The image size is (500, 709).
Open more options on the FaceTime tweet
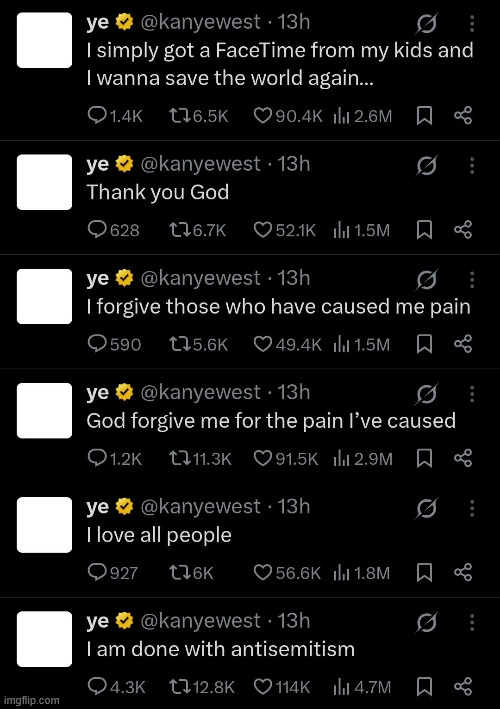pos(472,24)
